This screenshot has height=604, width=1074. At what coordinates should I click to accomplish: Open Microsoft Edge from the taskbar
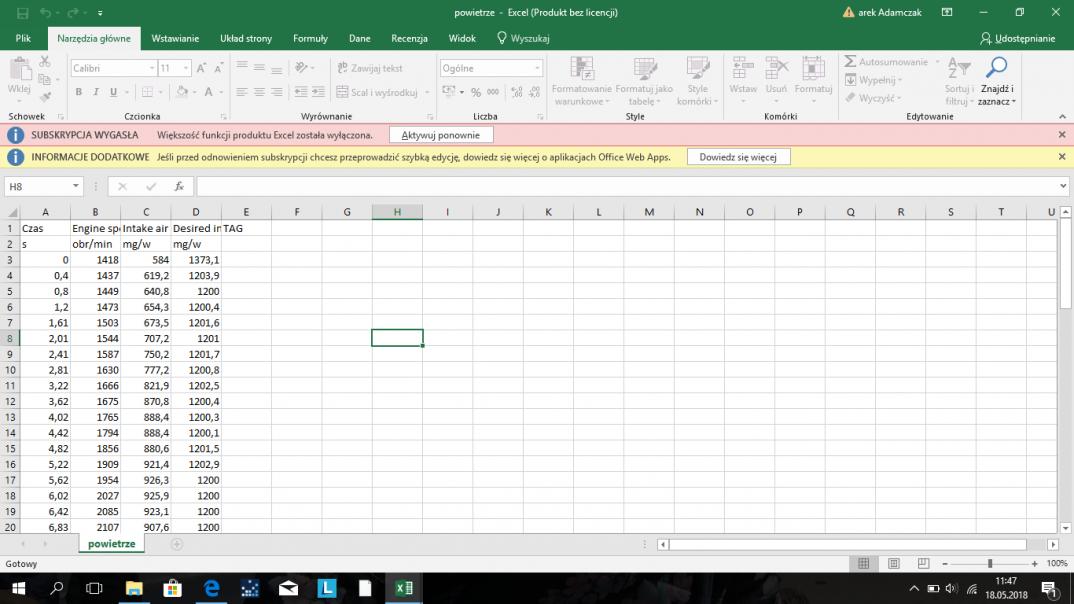tap(212, 589)
